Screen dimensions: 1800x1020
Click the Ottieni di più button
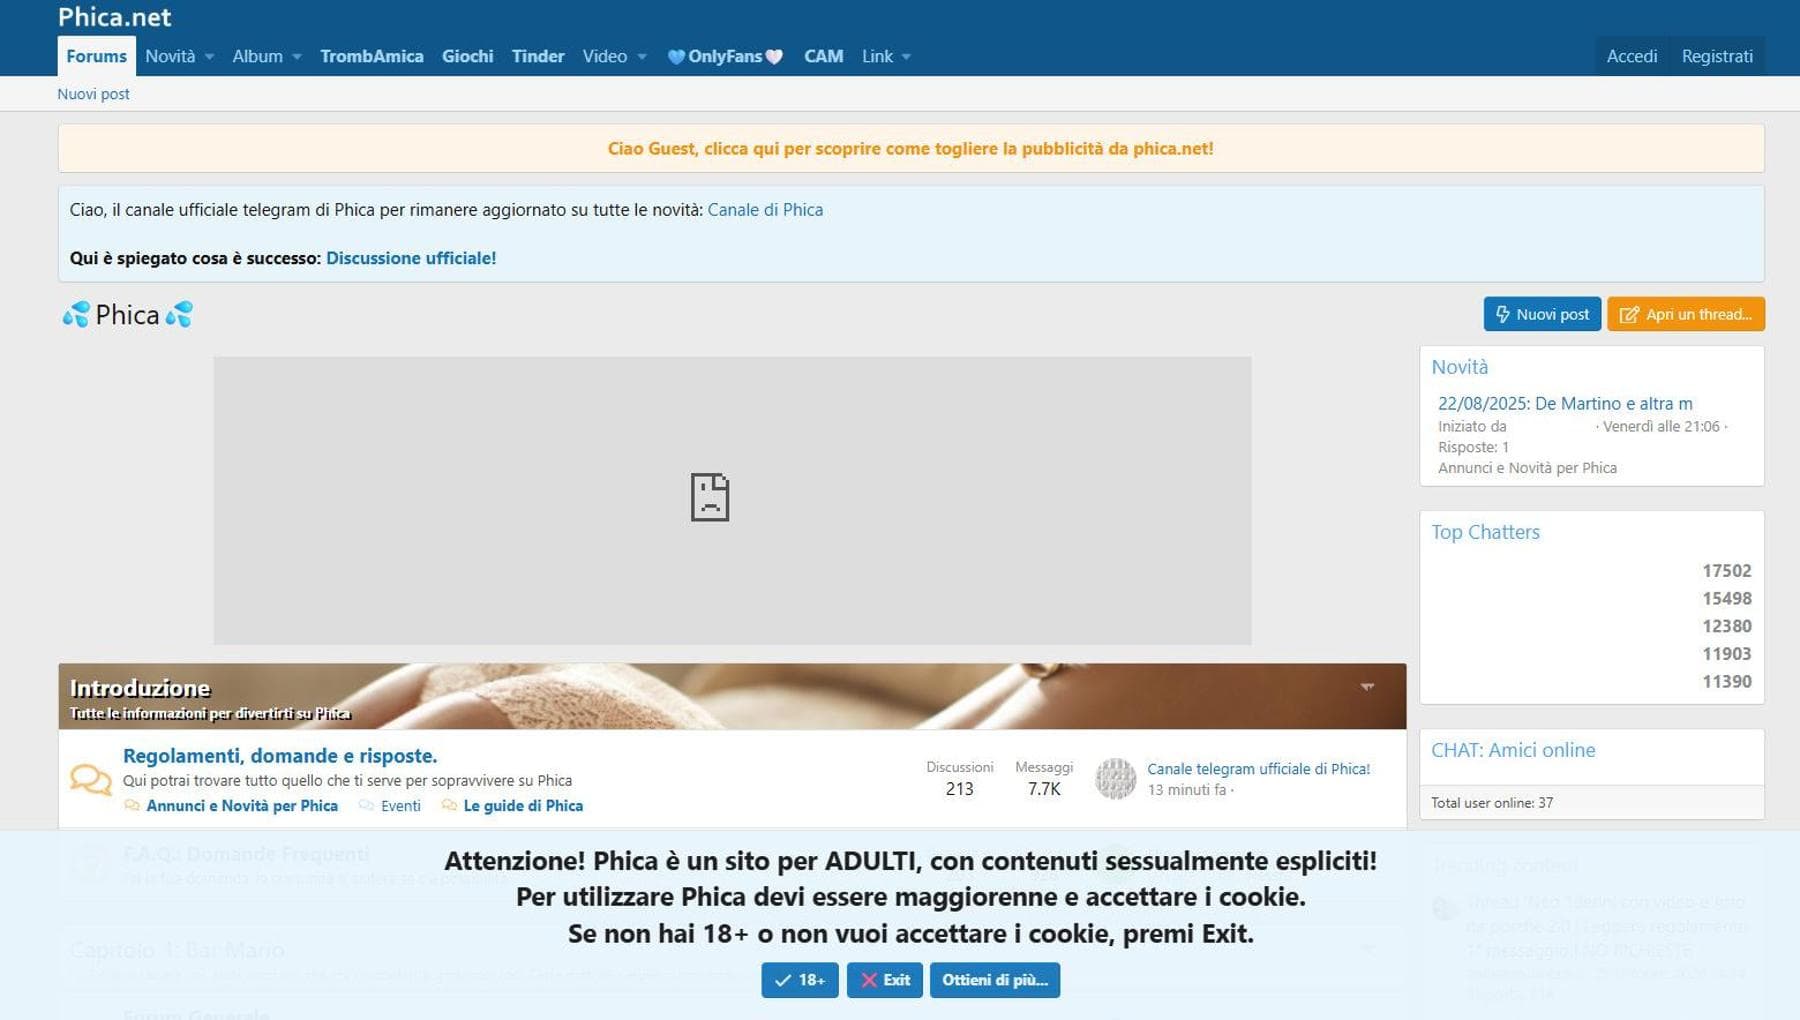click(x=995, y=980)
